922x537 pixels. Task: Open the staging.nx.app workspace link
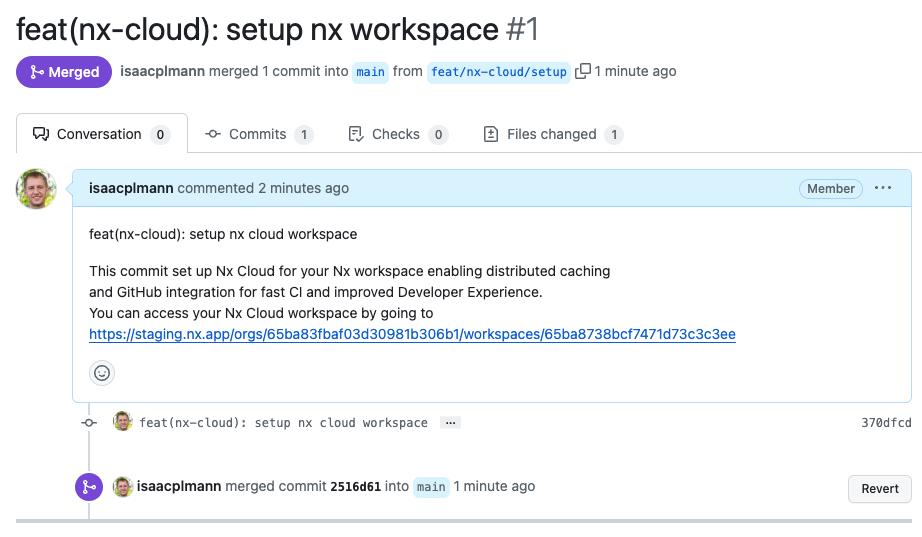point(412,335)
